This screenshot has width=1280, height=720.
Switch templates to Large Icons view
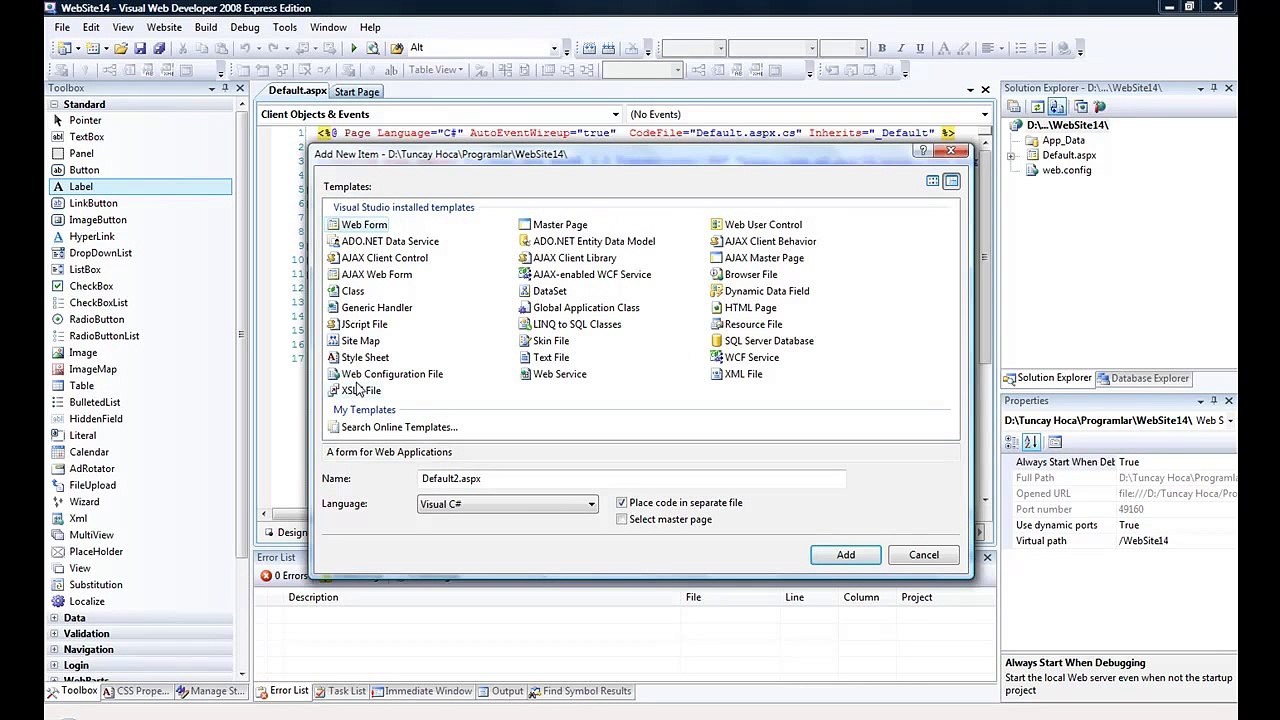tap(933, 182)
